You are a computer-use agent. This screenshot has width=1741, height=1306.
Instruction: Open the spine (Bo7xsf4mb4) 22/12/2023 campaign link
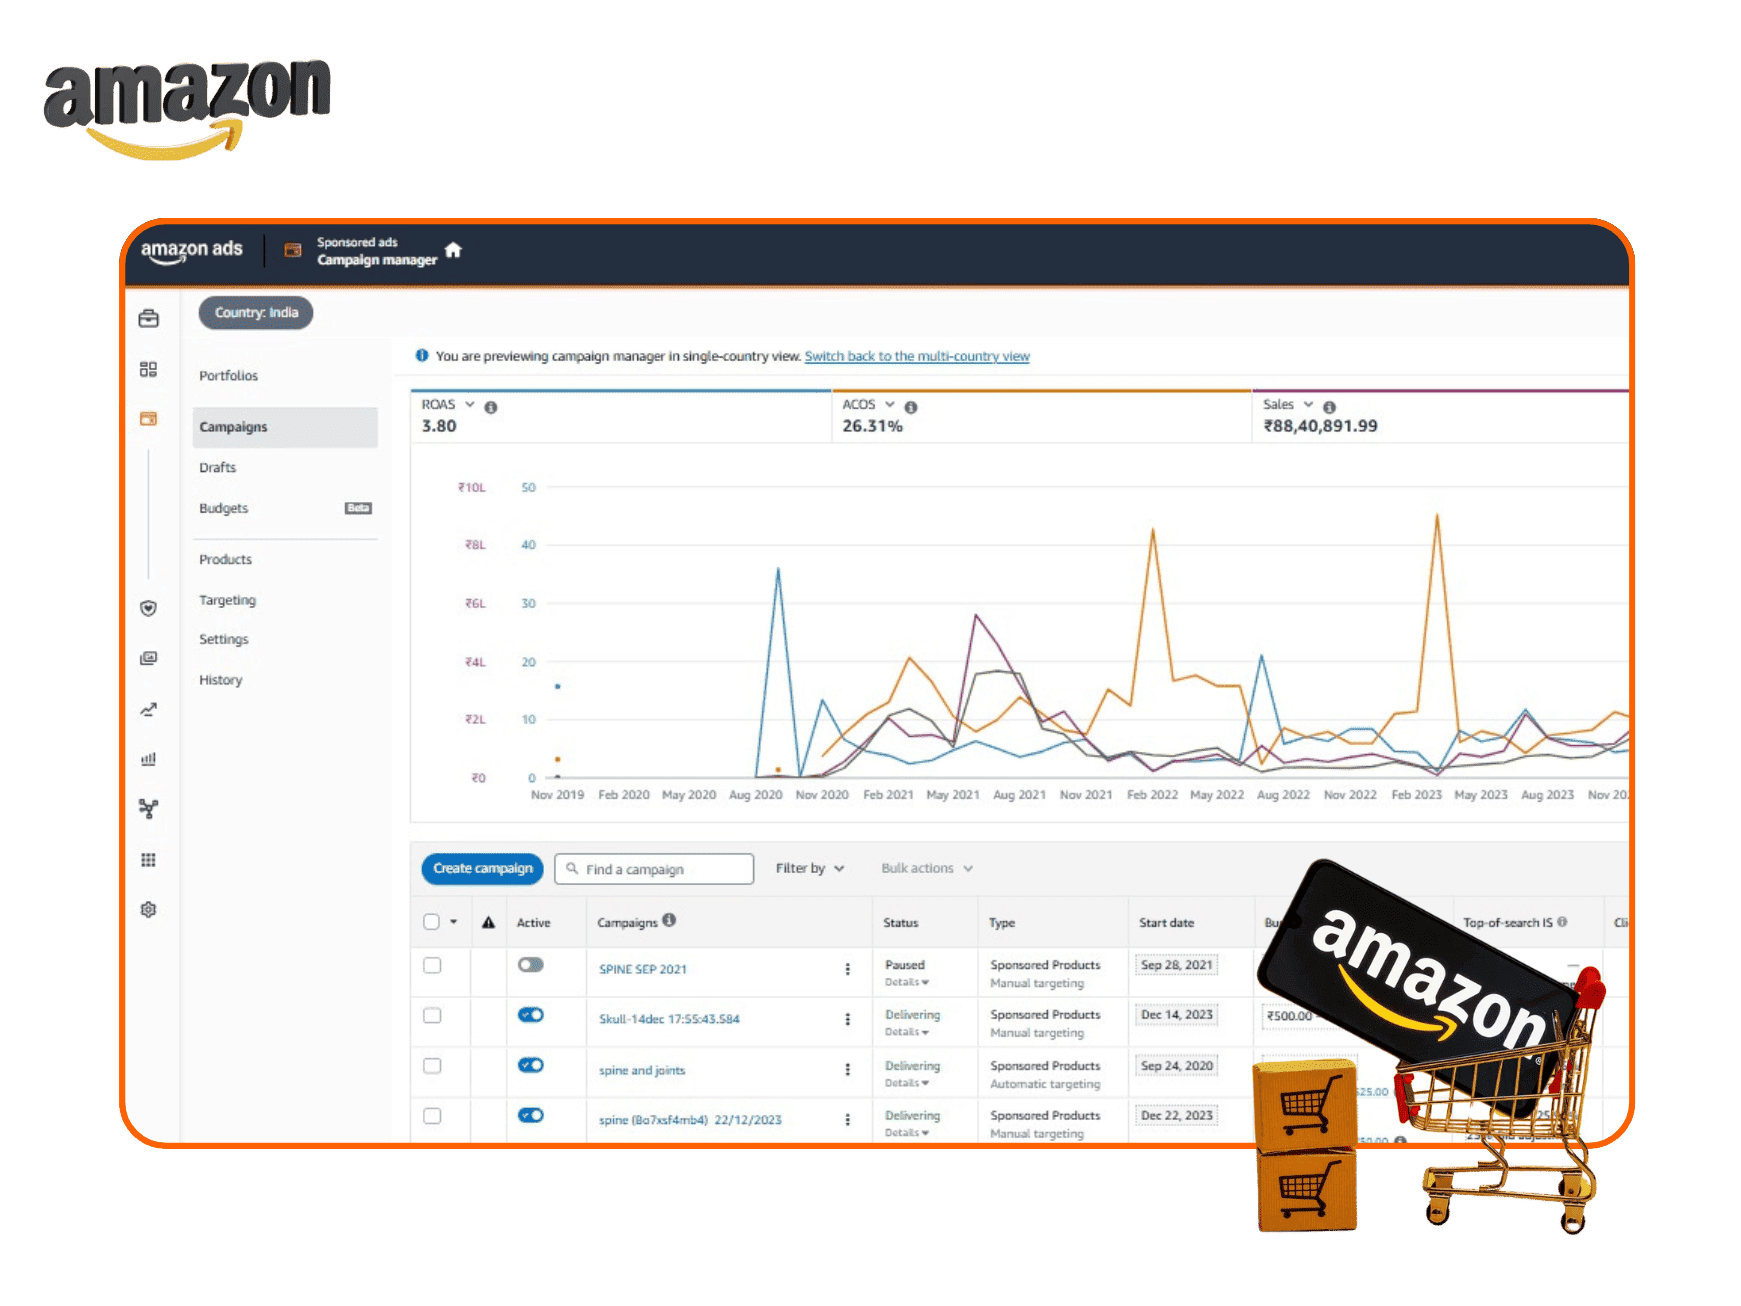coord(690,1120)
